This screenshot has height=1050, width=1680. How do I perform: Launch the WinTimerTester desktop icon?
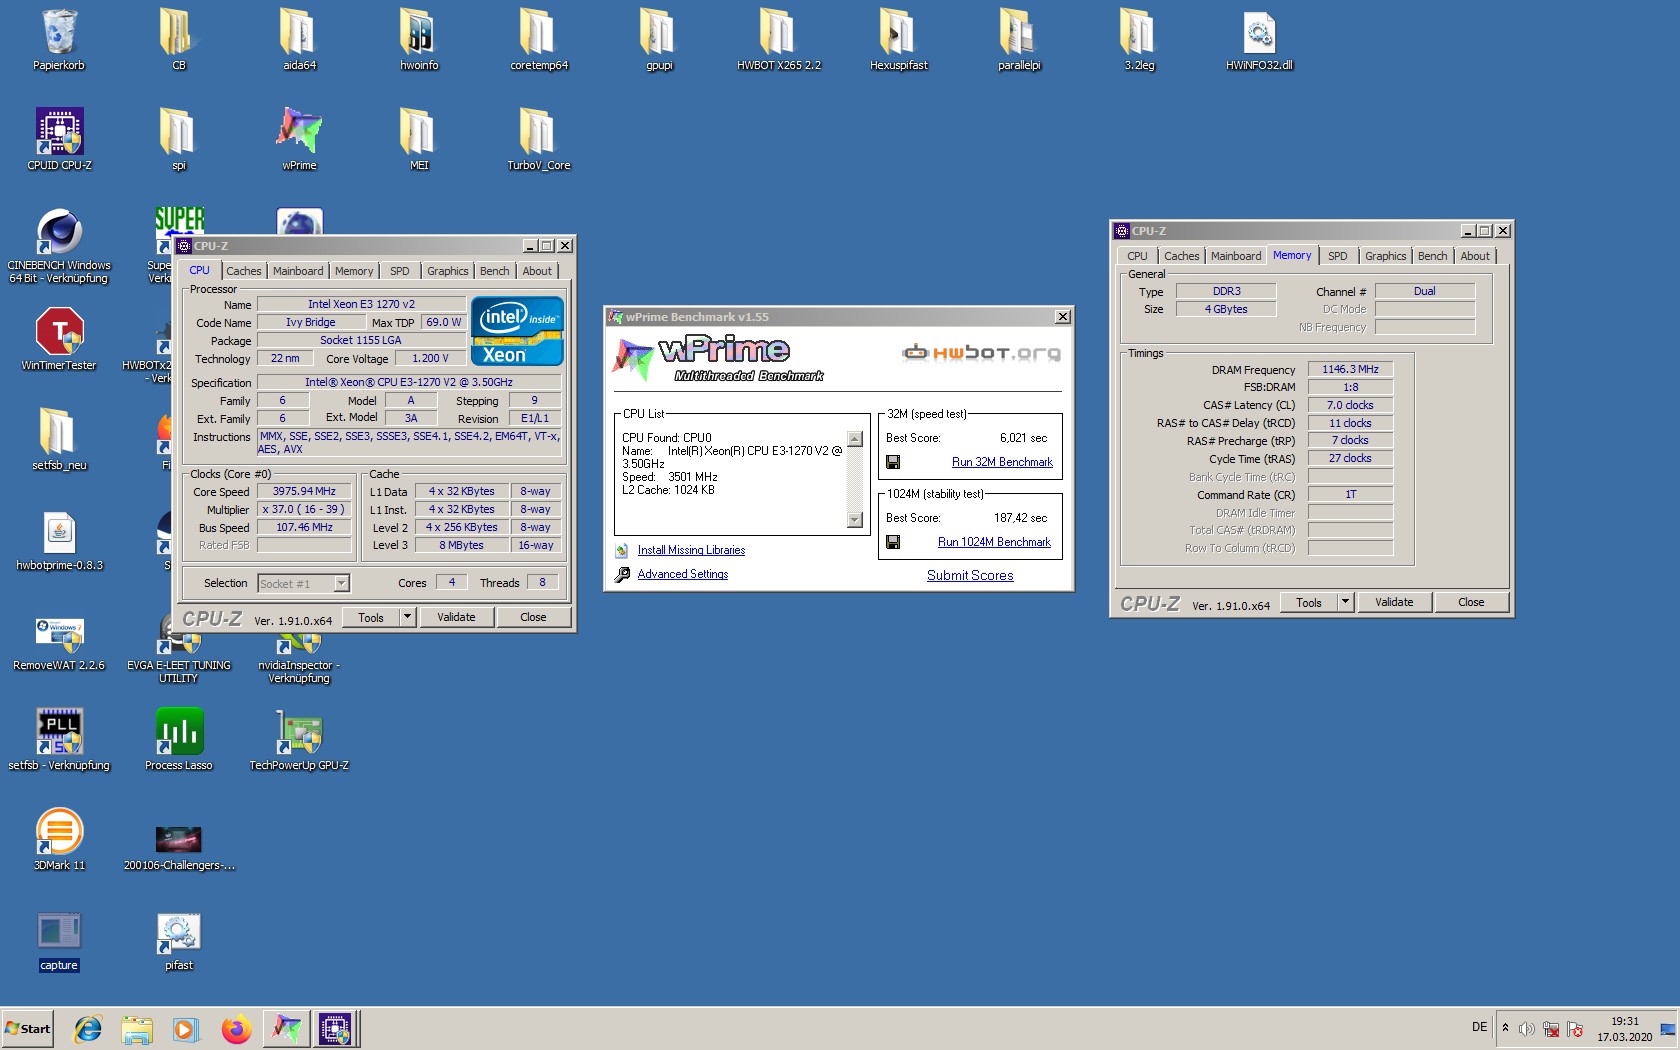pos(59,340)
